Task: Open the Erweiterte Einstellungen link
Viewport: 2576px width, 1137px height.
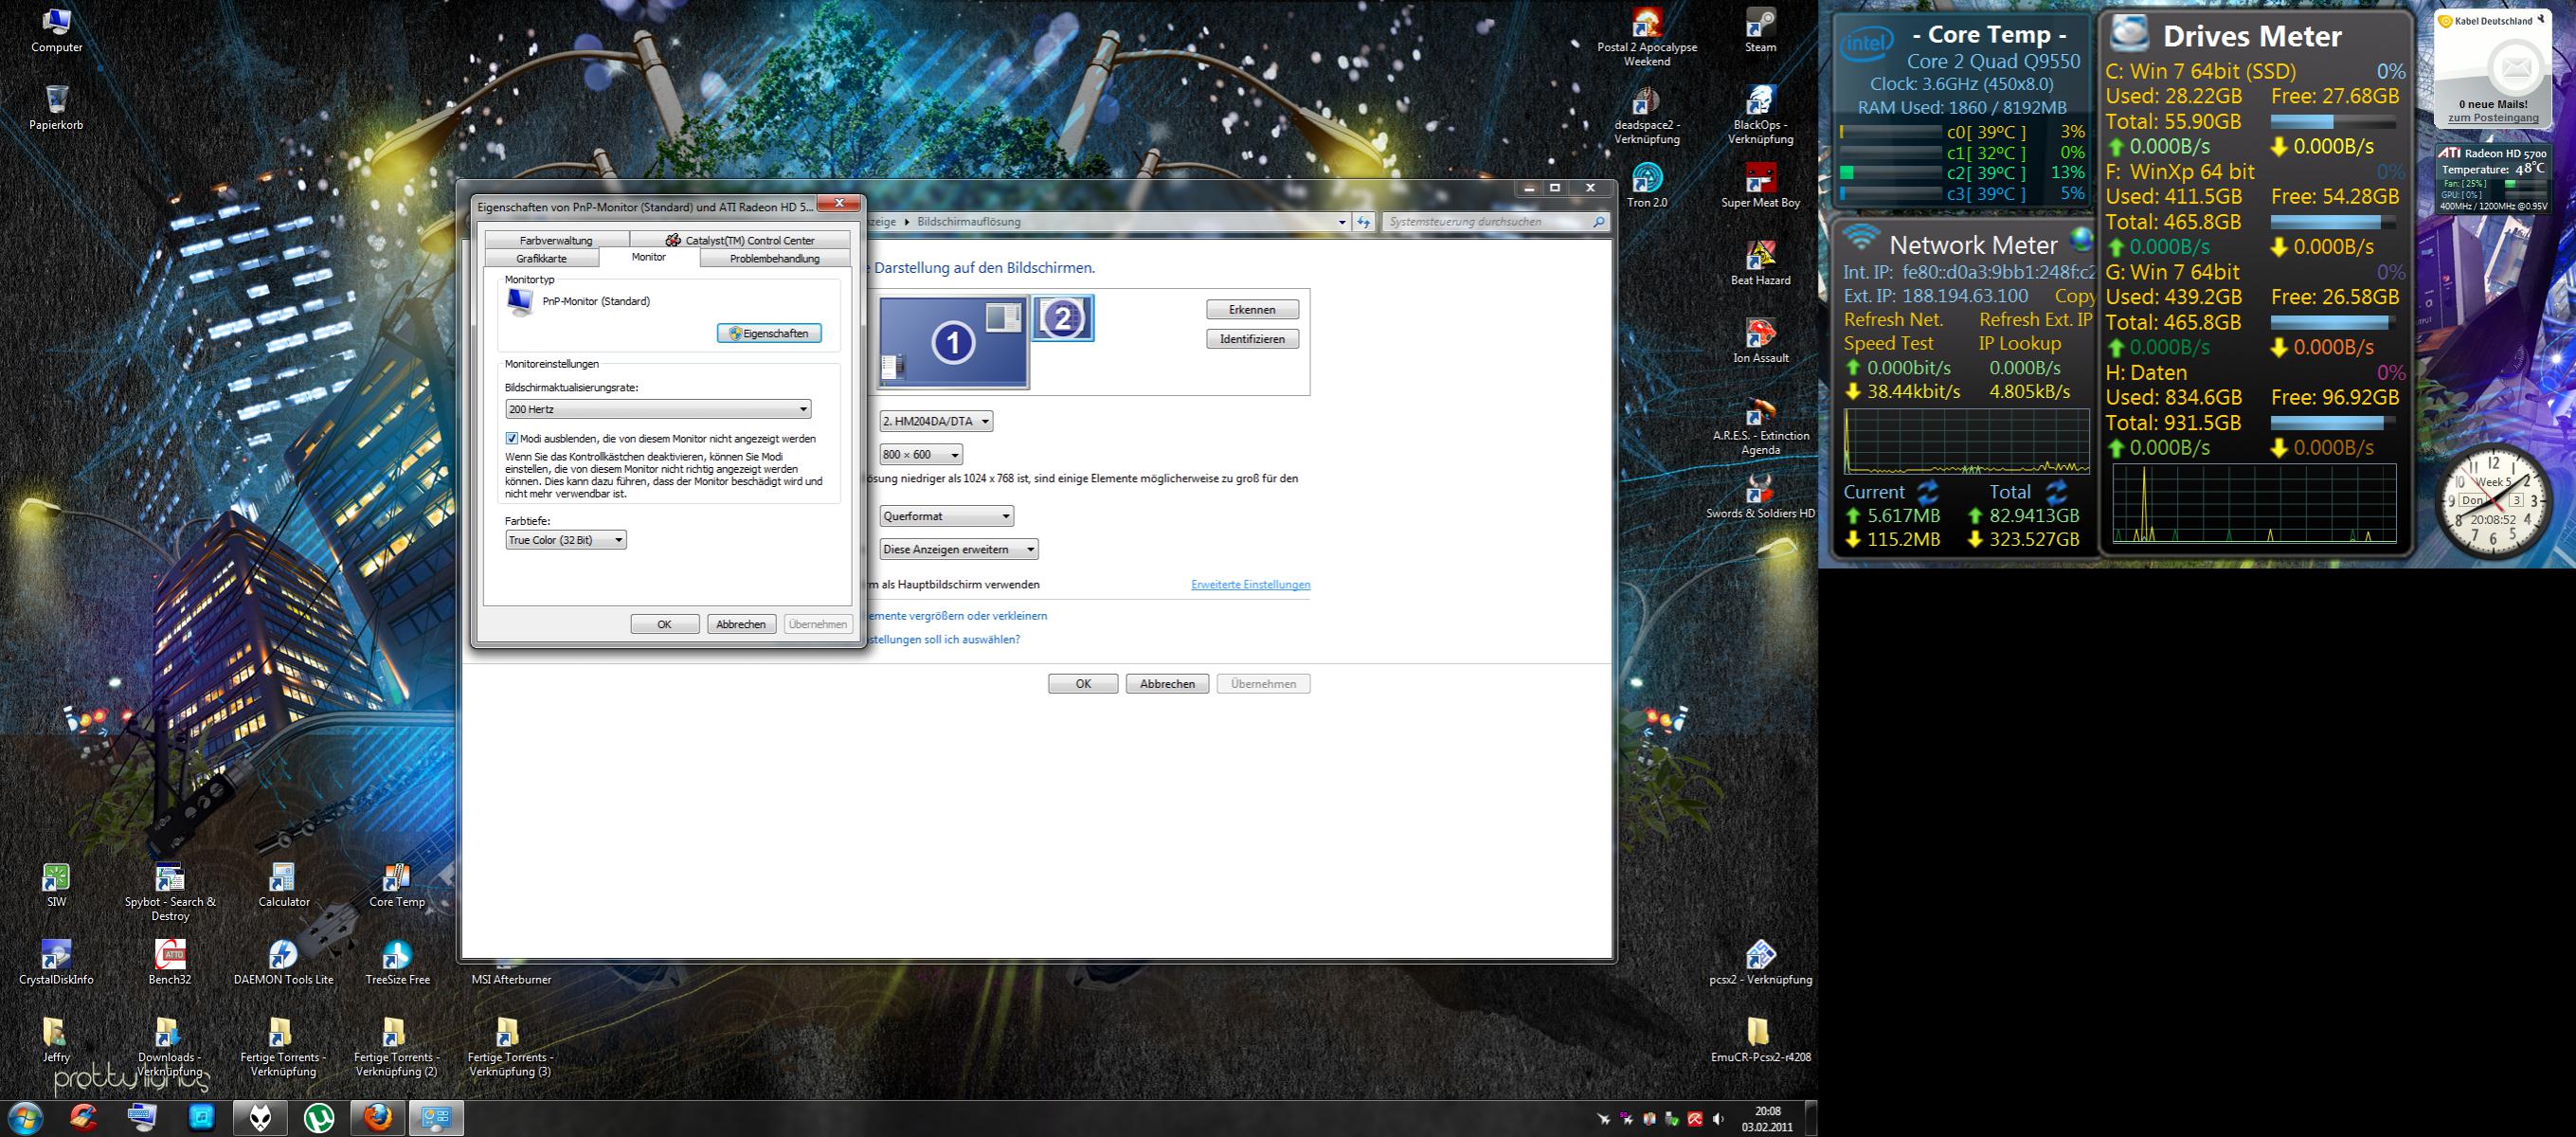Action: pyautogui.click(x=1250, y=585)
